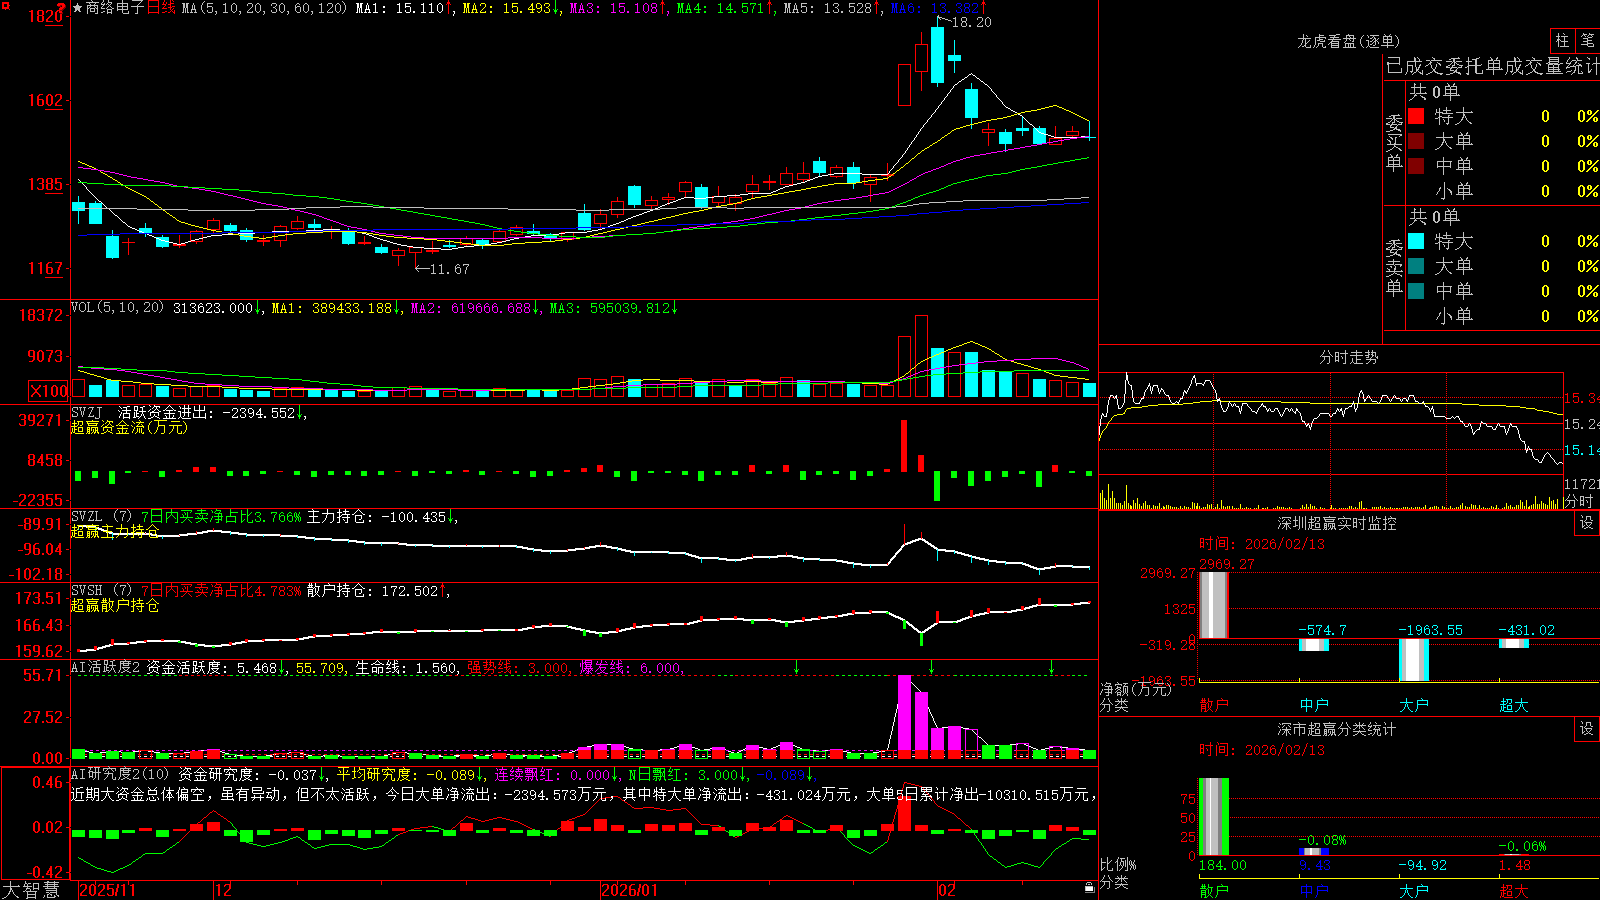The height and width of the screenshot is (900, 1600).
Task: Click cyan 特大 swatch in 委卖单
Action: [1416, 241]
